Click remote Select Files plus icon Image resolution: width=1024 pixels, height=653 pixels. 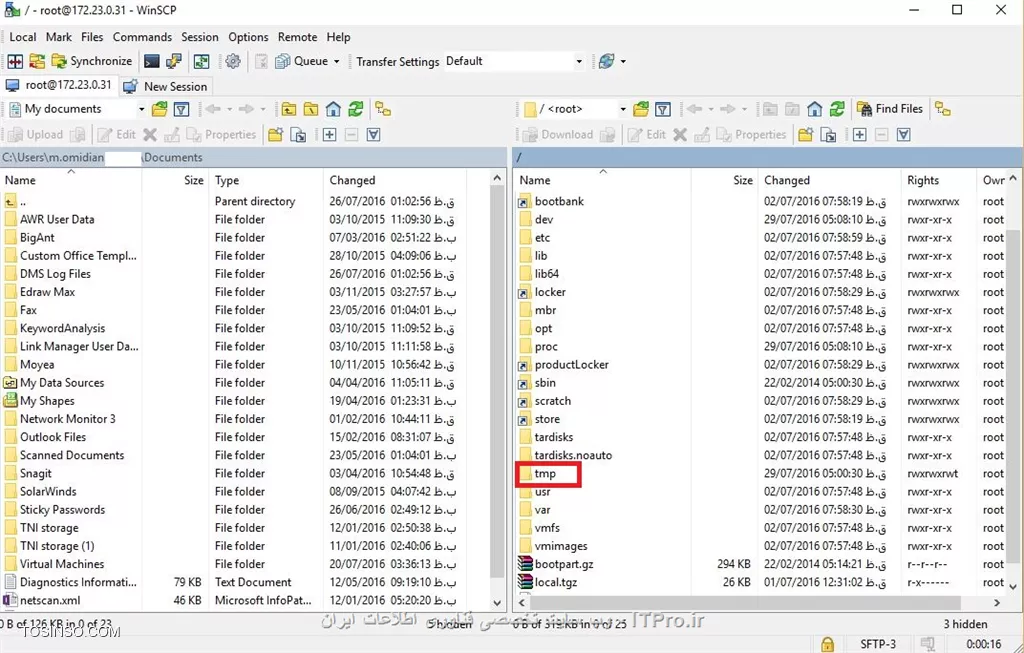859,135
